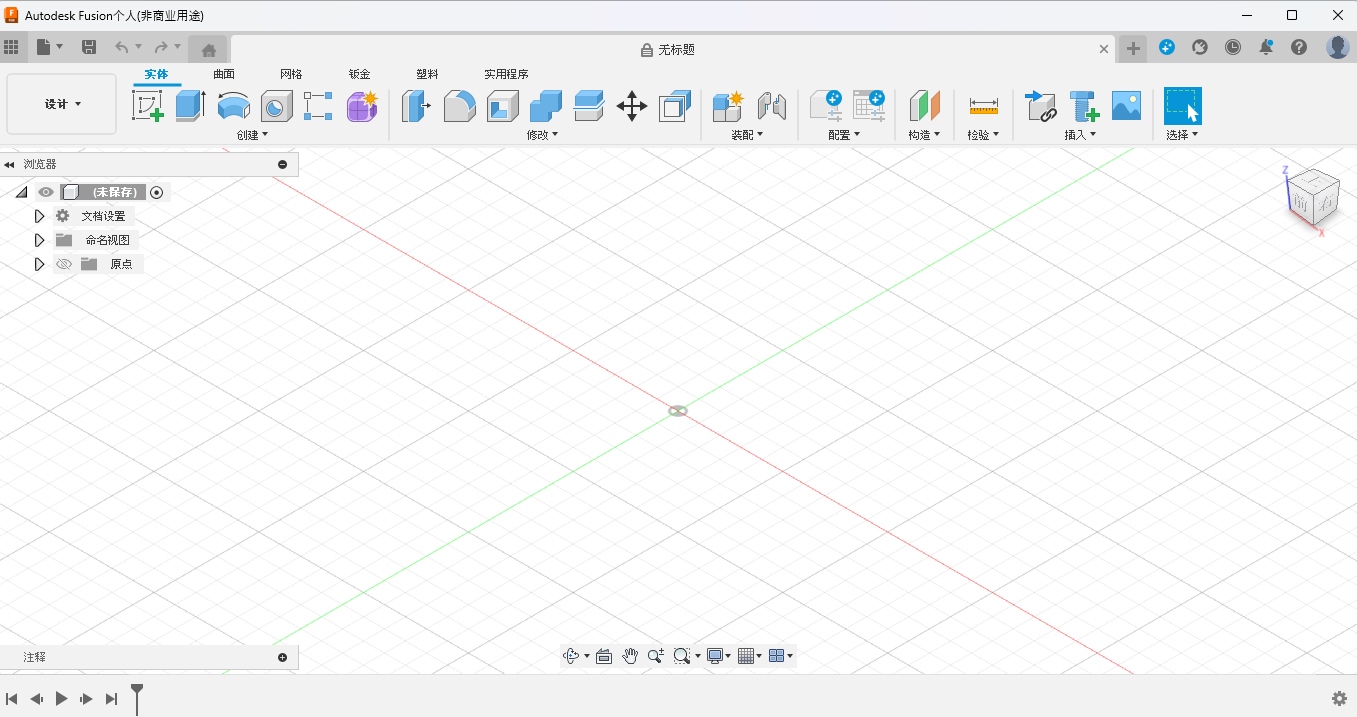Click the Save disk icon
Screen dimensions: 1357x717
[89, 47]
